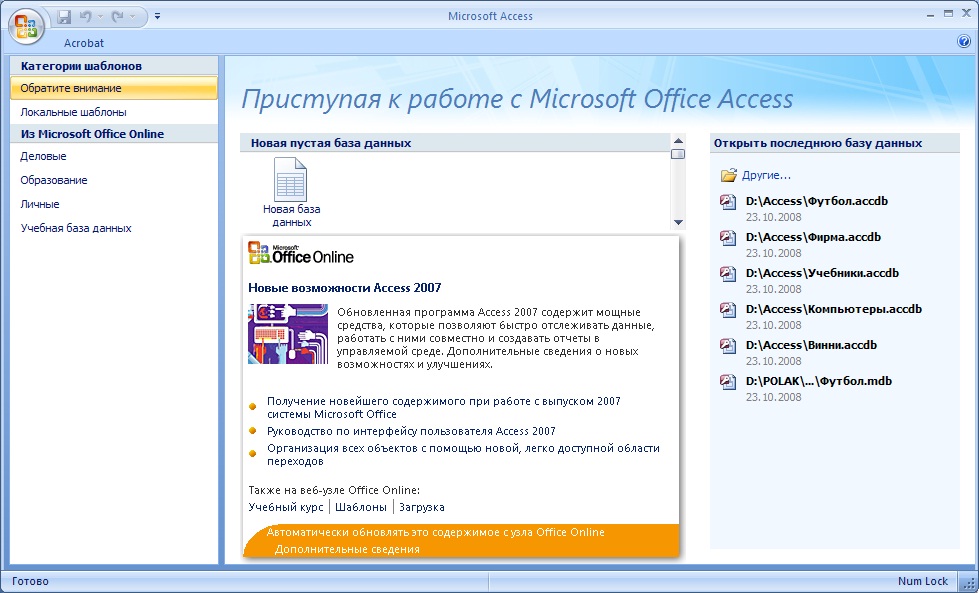Screen dimensions: 979x593
Task: Click the Undo arrow icon
Action: tap(86, 17)
